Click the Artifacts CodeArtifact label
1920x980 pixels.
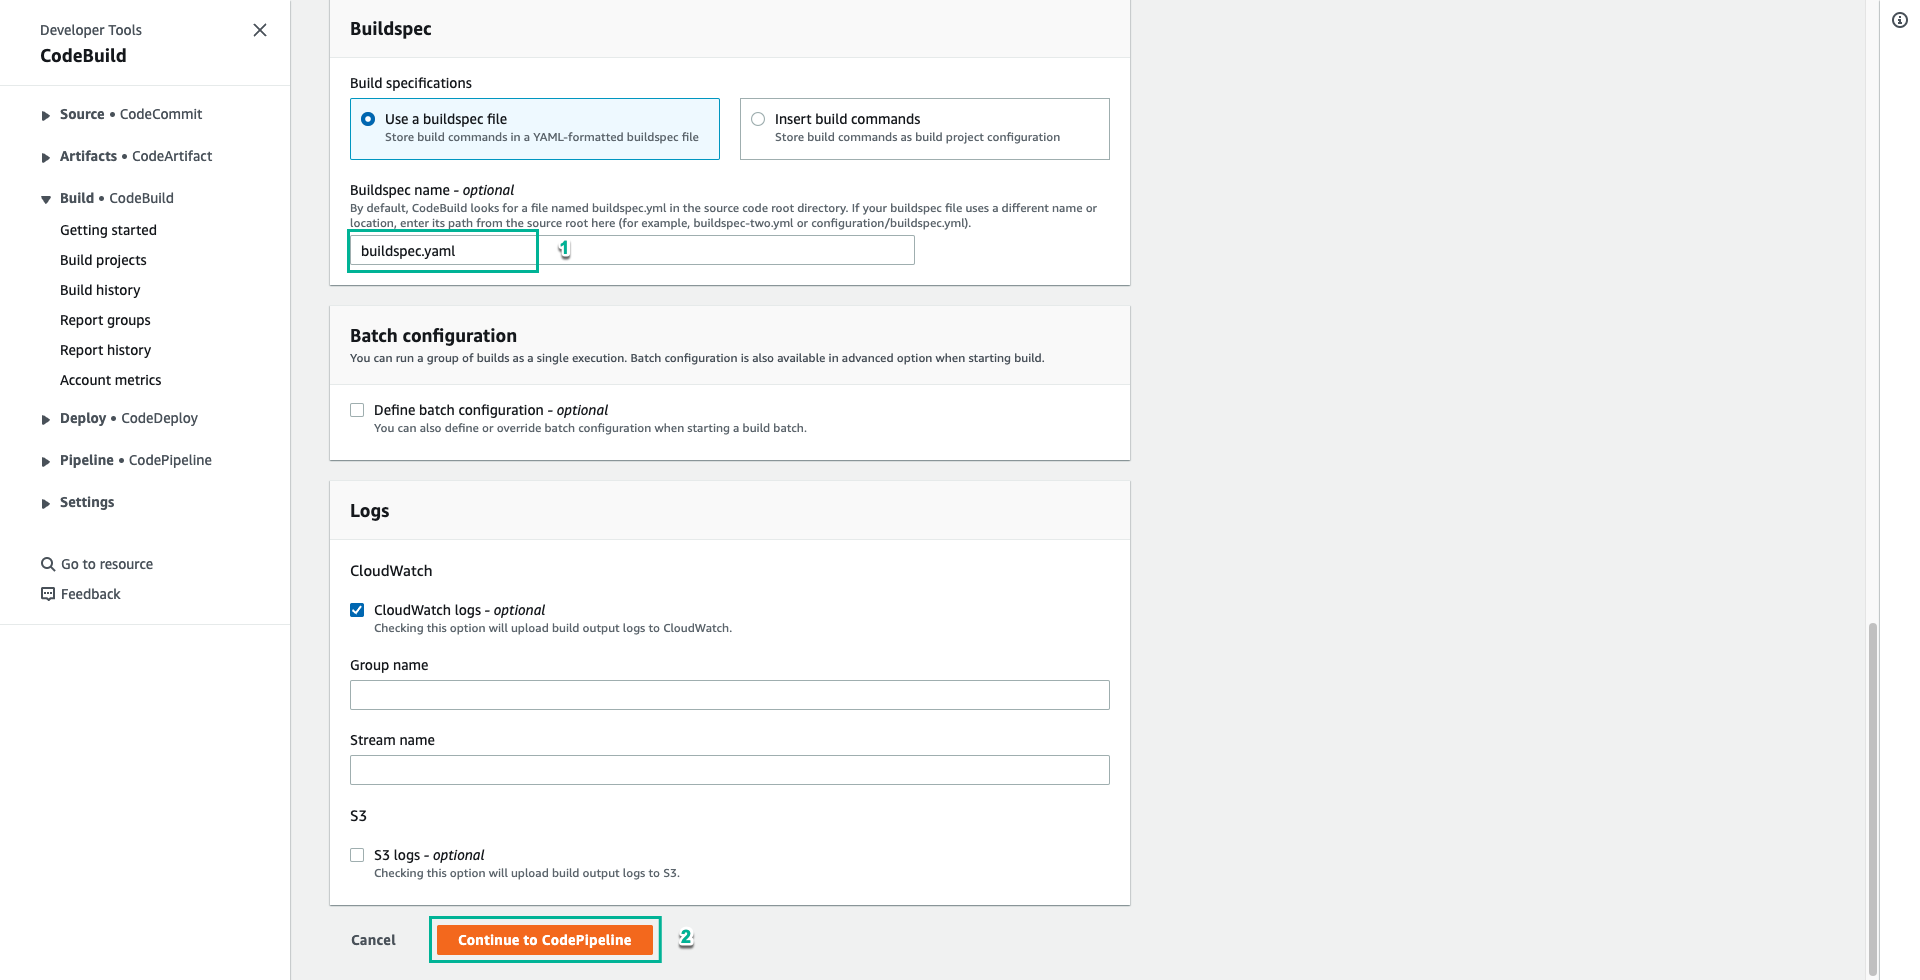pos(136,156)
